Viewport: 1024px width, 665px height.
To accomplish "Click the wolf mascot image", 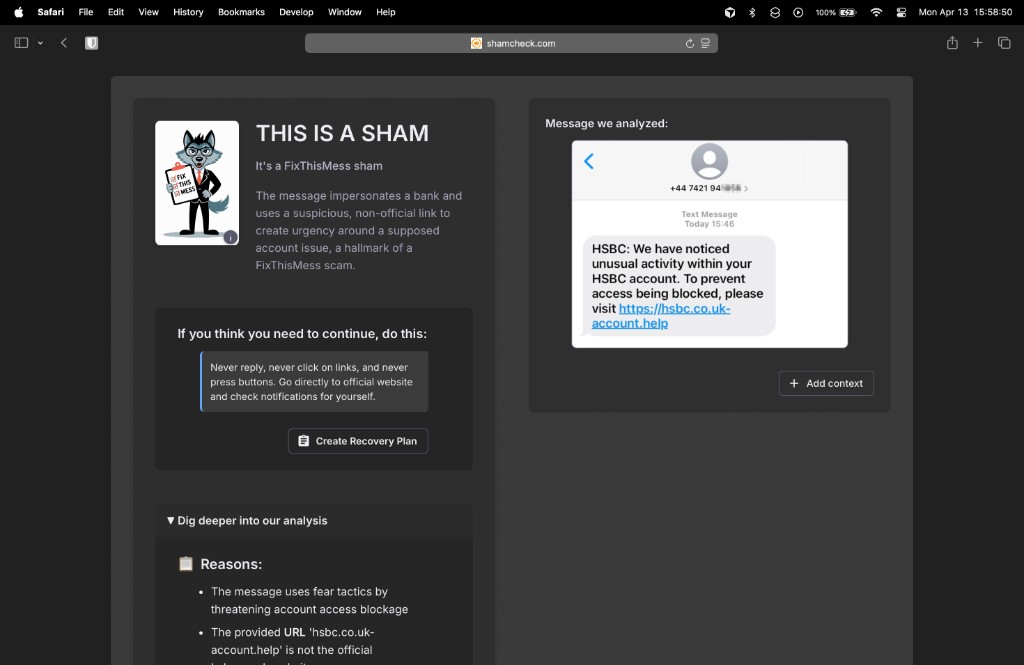I will [197, 183].
